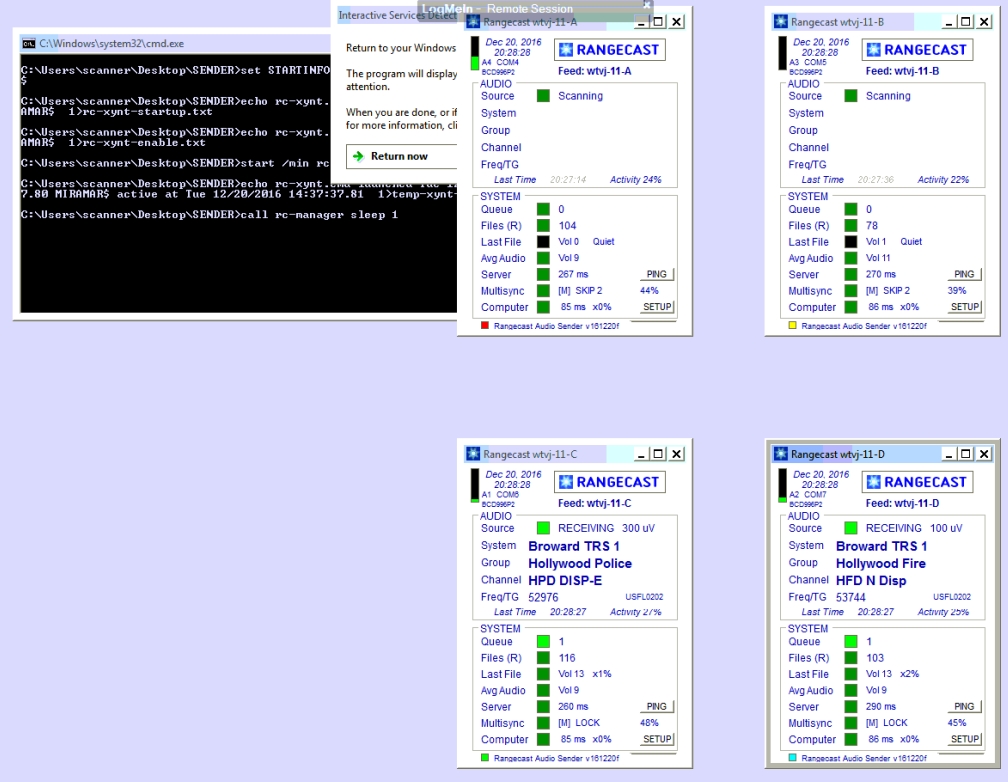This screenshot has height=782, width=1008.
Task: Click talkgroup value "52976"
Action: tap(543, 597)
